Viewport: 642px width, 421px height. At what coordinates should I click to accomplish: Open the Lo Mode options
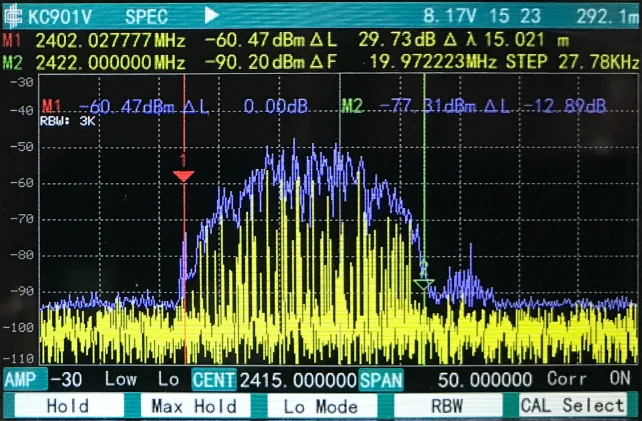click(x=321, y=406)
